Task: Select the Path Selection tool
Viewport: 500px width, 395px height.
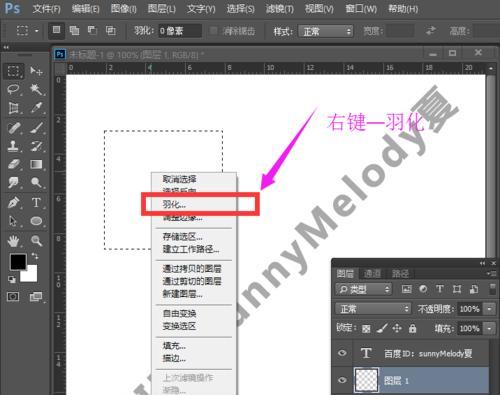Action: (13, 221)
